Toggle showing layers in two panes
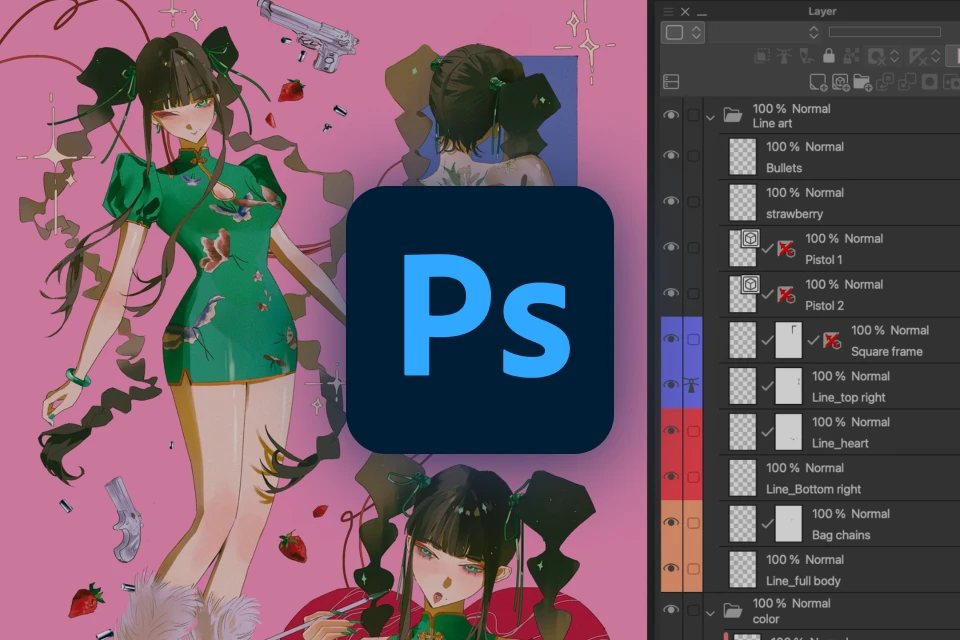Viewport: 960px width, 640px height. coord(671,81)
